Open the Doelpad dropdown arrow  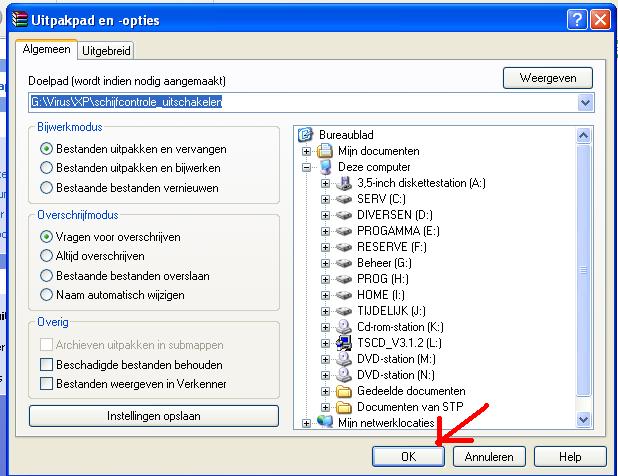pyautogui.click(x=585, y=102)
